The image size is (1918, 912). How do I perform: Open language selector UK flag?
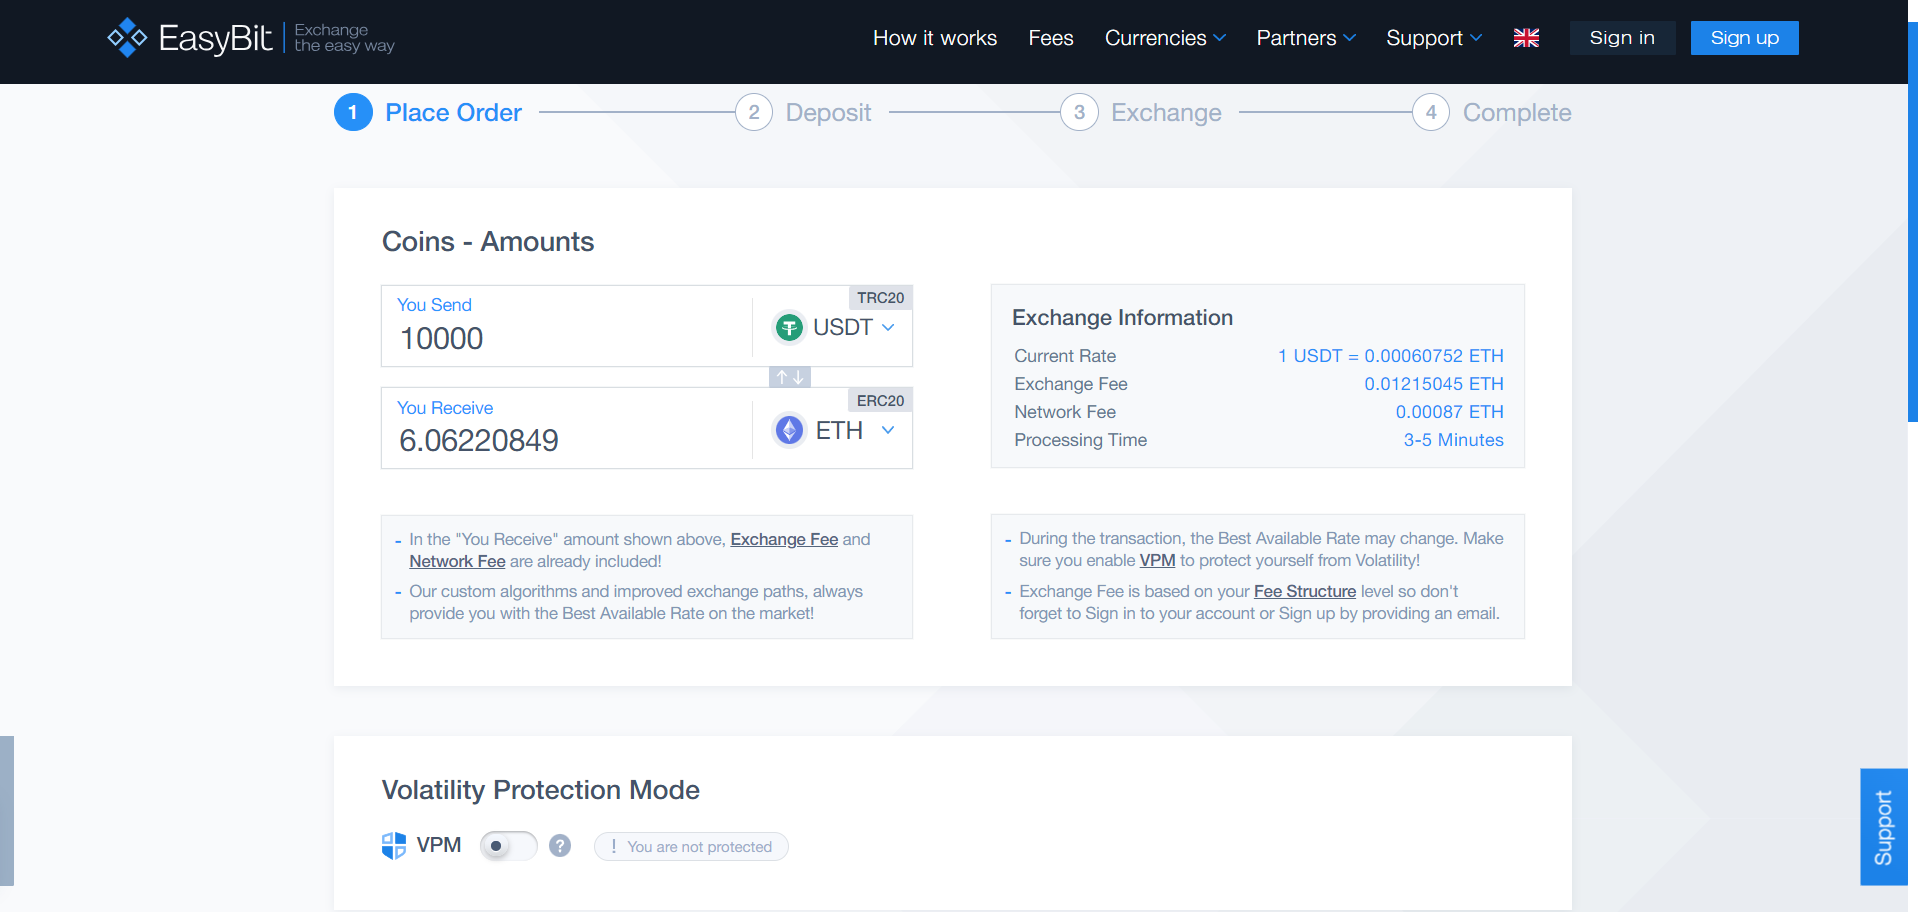(1526, 38)
